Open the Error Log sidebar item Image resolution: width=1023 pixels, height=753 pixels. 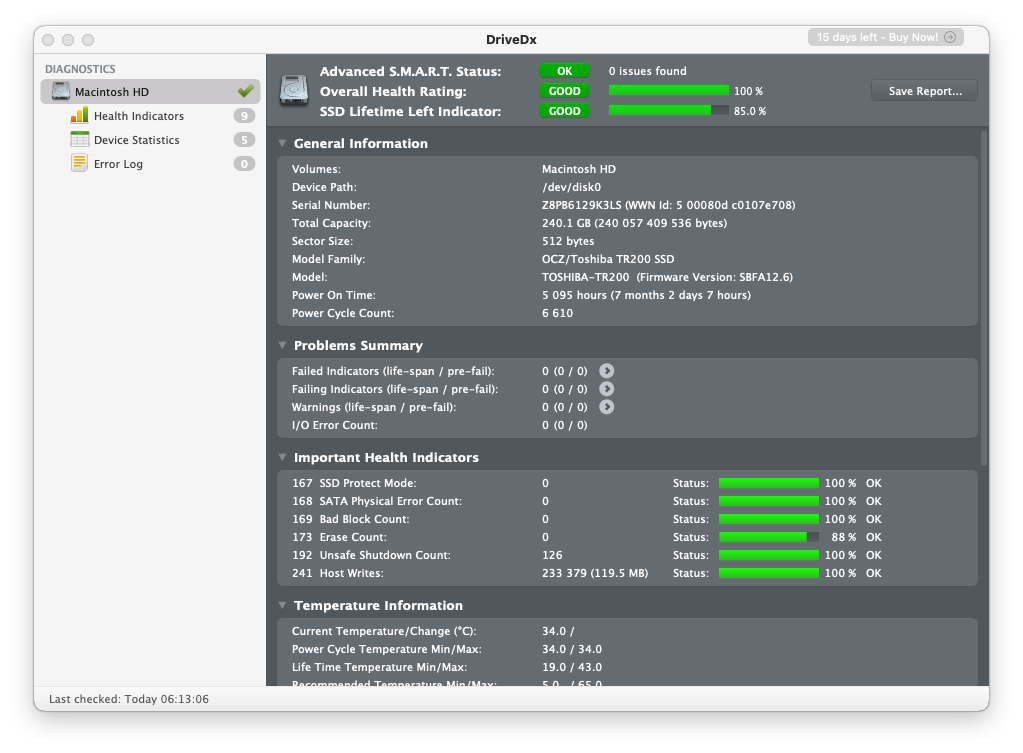pos(118,164)
